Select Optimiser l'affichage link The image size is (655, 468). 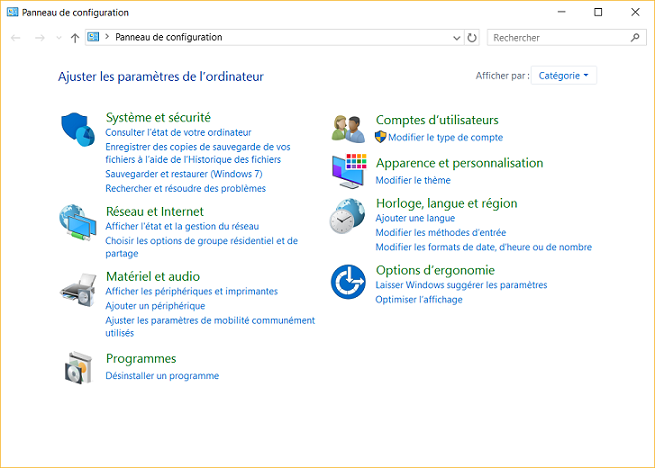419,300
